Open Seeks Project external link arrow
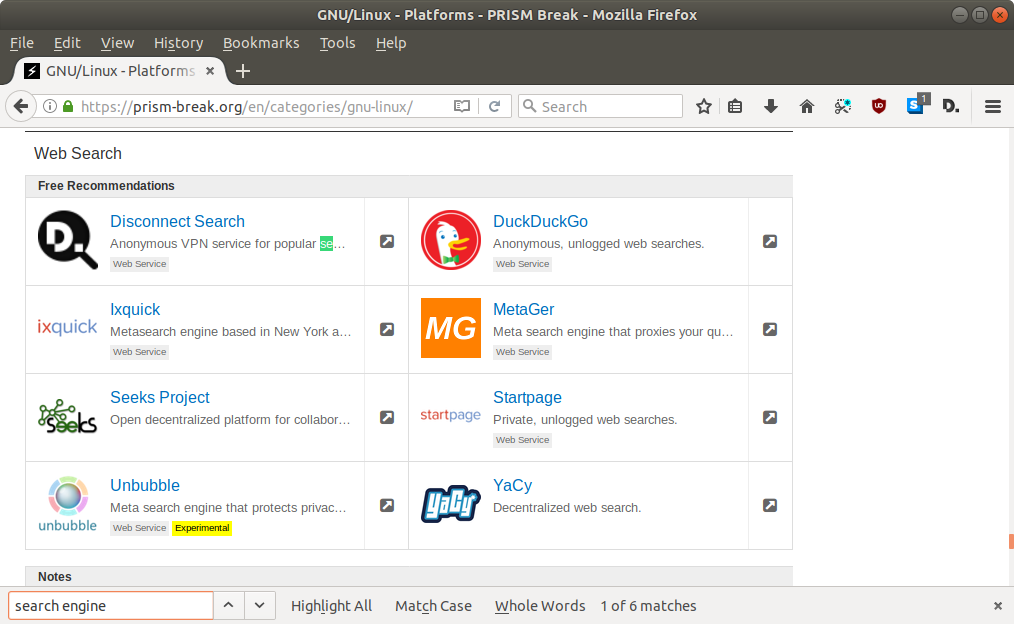This screenshot has height=624, width=1014. (x=387, y=417)
